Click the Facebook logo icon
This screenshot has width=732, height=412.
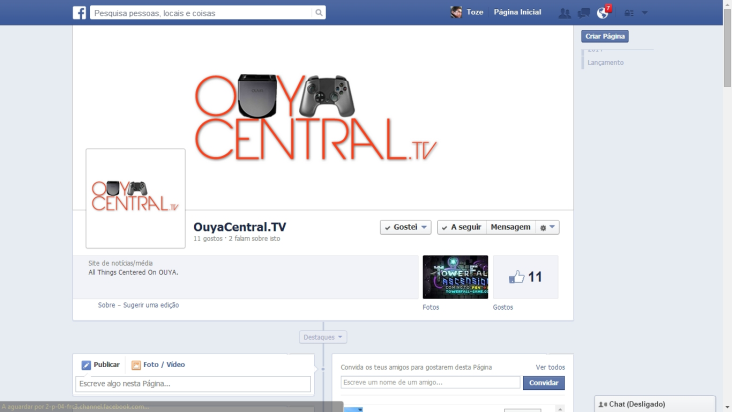pyautogui.click(x=79, y=13)
